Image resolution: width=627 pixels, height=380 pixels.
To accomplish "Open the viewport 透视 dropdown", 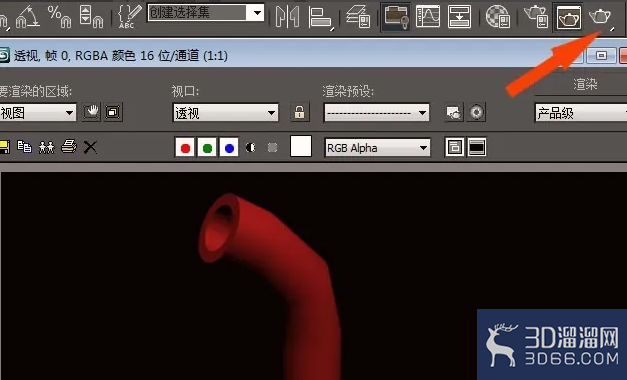I will (x=226, y=113).
